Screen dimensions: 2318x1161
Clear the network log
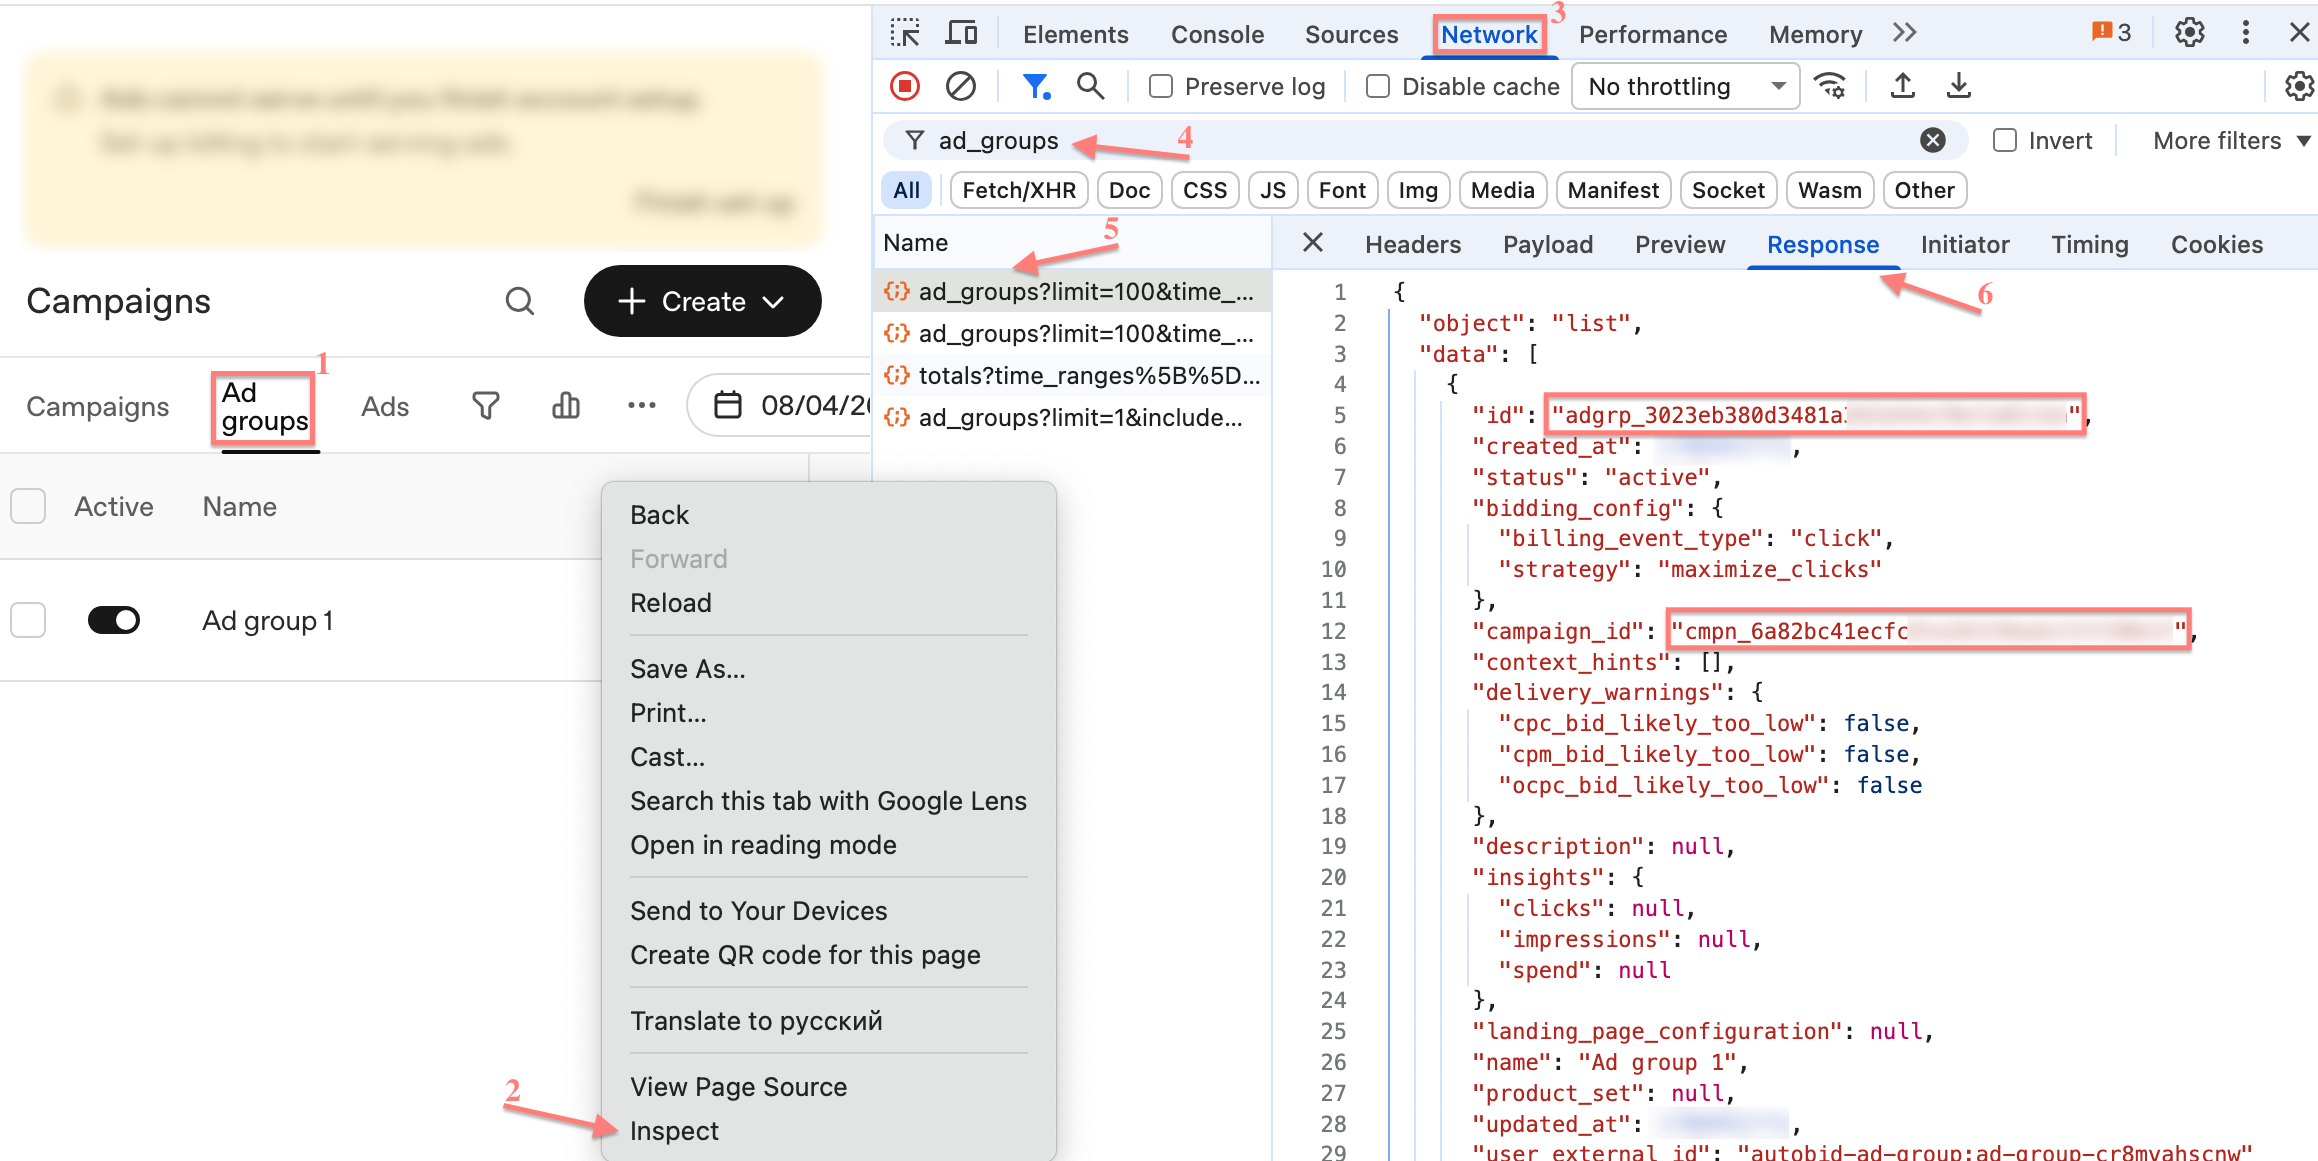(x=960, y=87)
